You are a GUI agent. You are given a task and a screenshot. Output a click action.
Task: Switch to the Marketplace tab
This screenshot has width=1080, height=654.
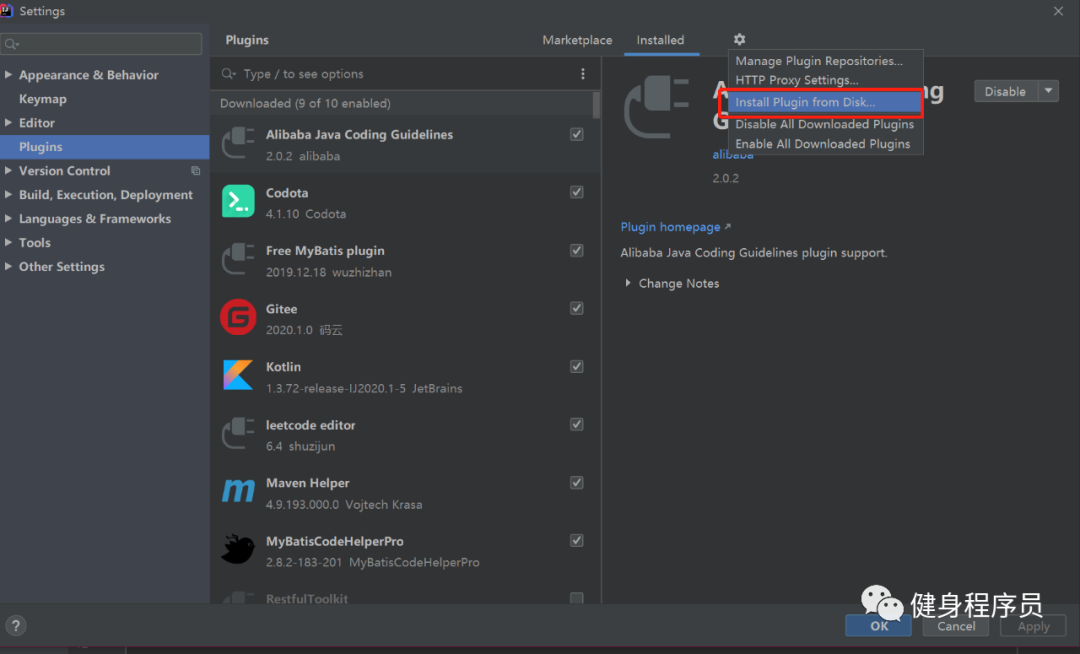(577, 40)
